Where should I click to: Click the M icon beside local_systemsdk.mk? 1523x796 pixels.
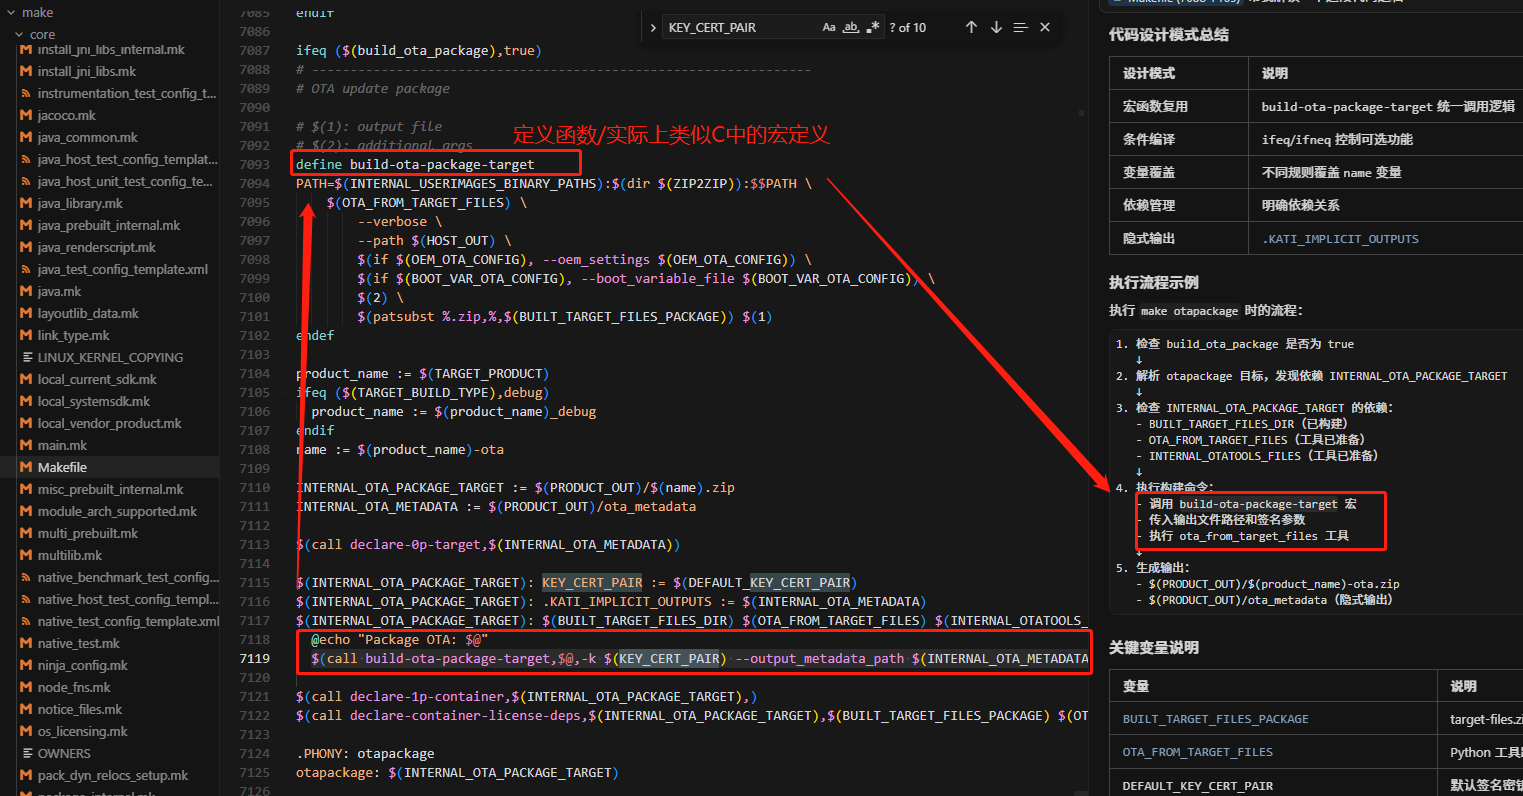pos(26,401)
